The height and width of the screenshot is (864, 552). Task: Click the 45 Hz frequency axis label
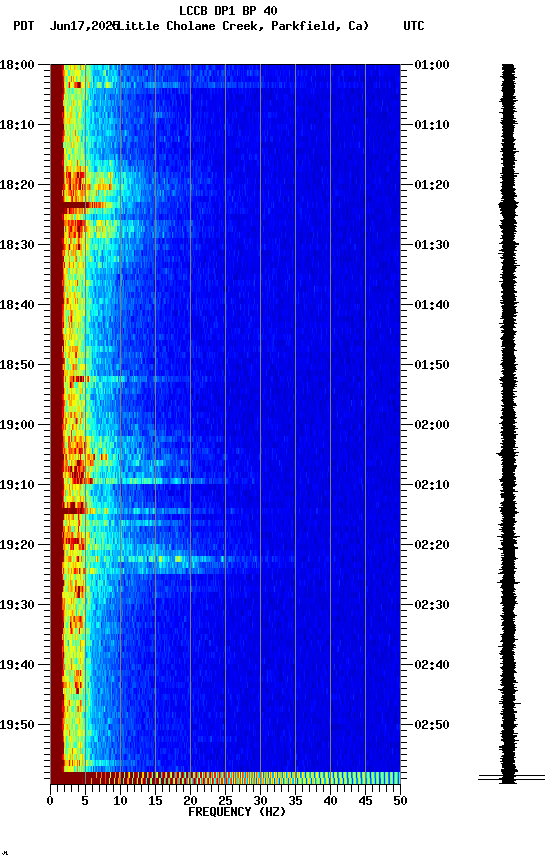[x=365, y=801]
